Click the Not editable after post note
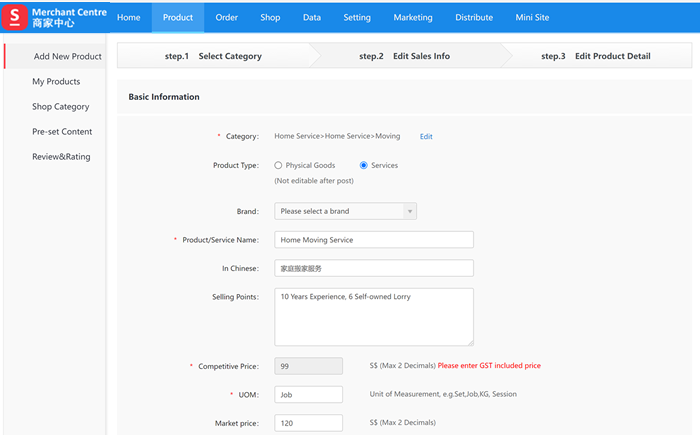Viewport: 700px width, 435px height. pyautogui.click(x=314, y=181)
